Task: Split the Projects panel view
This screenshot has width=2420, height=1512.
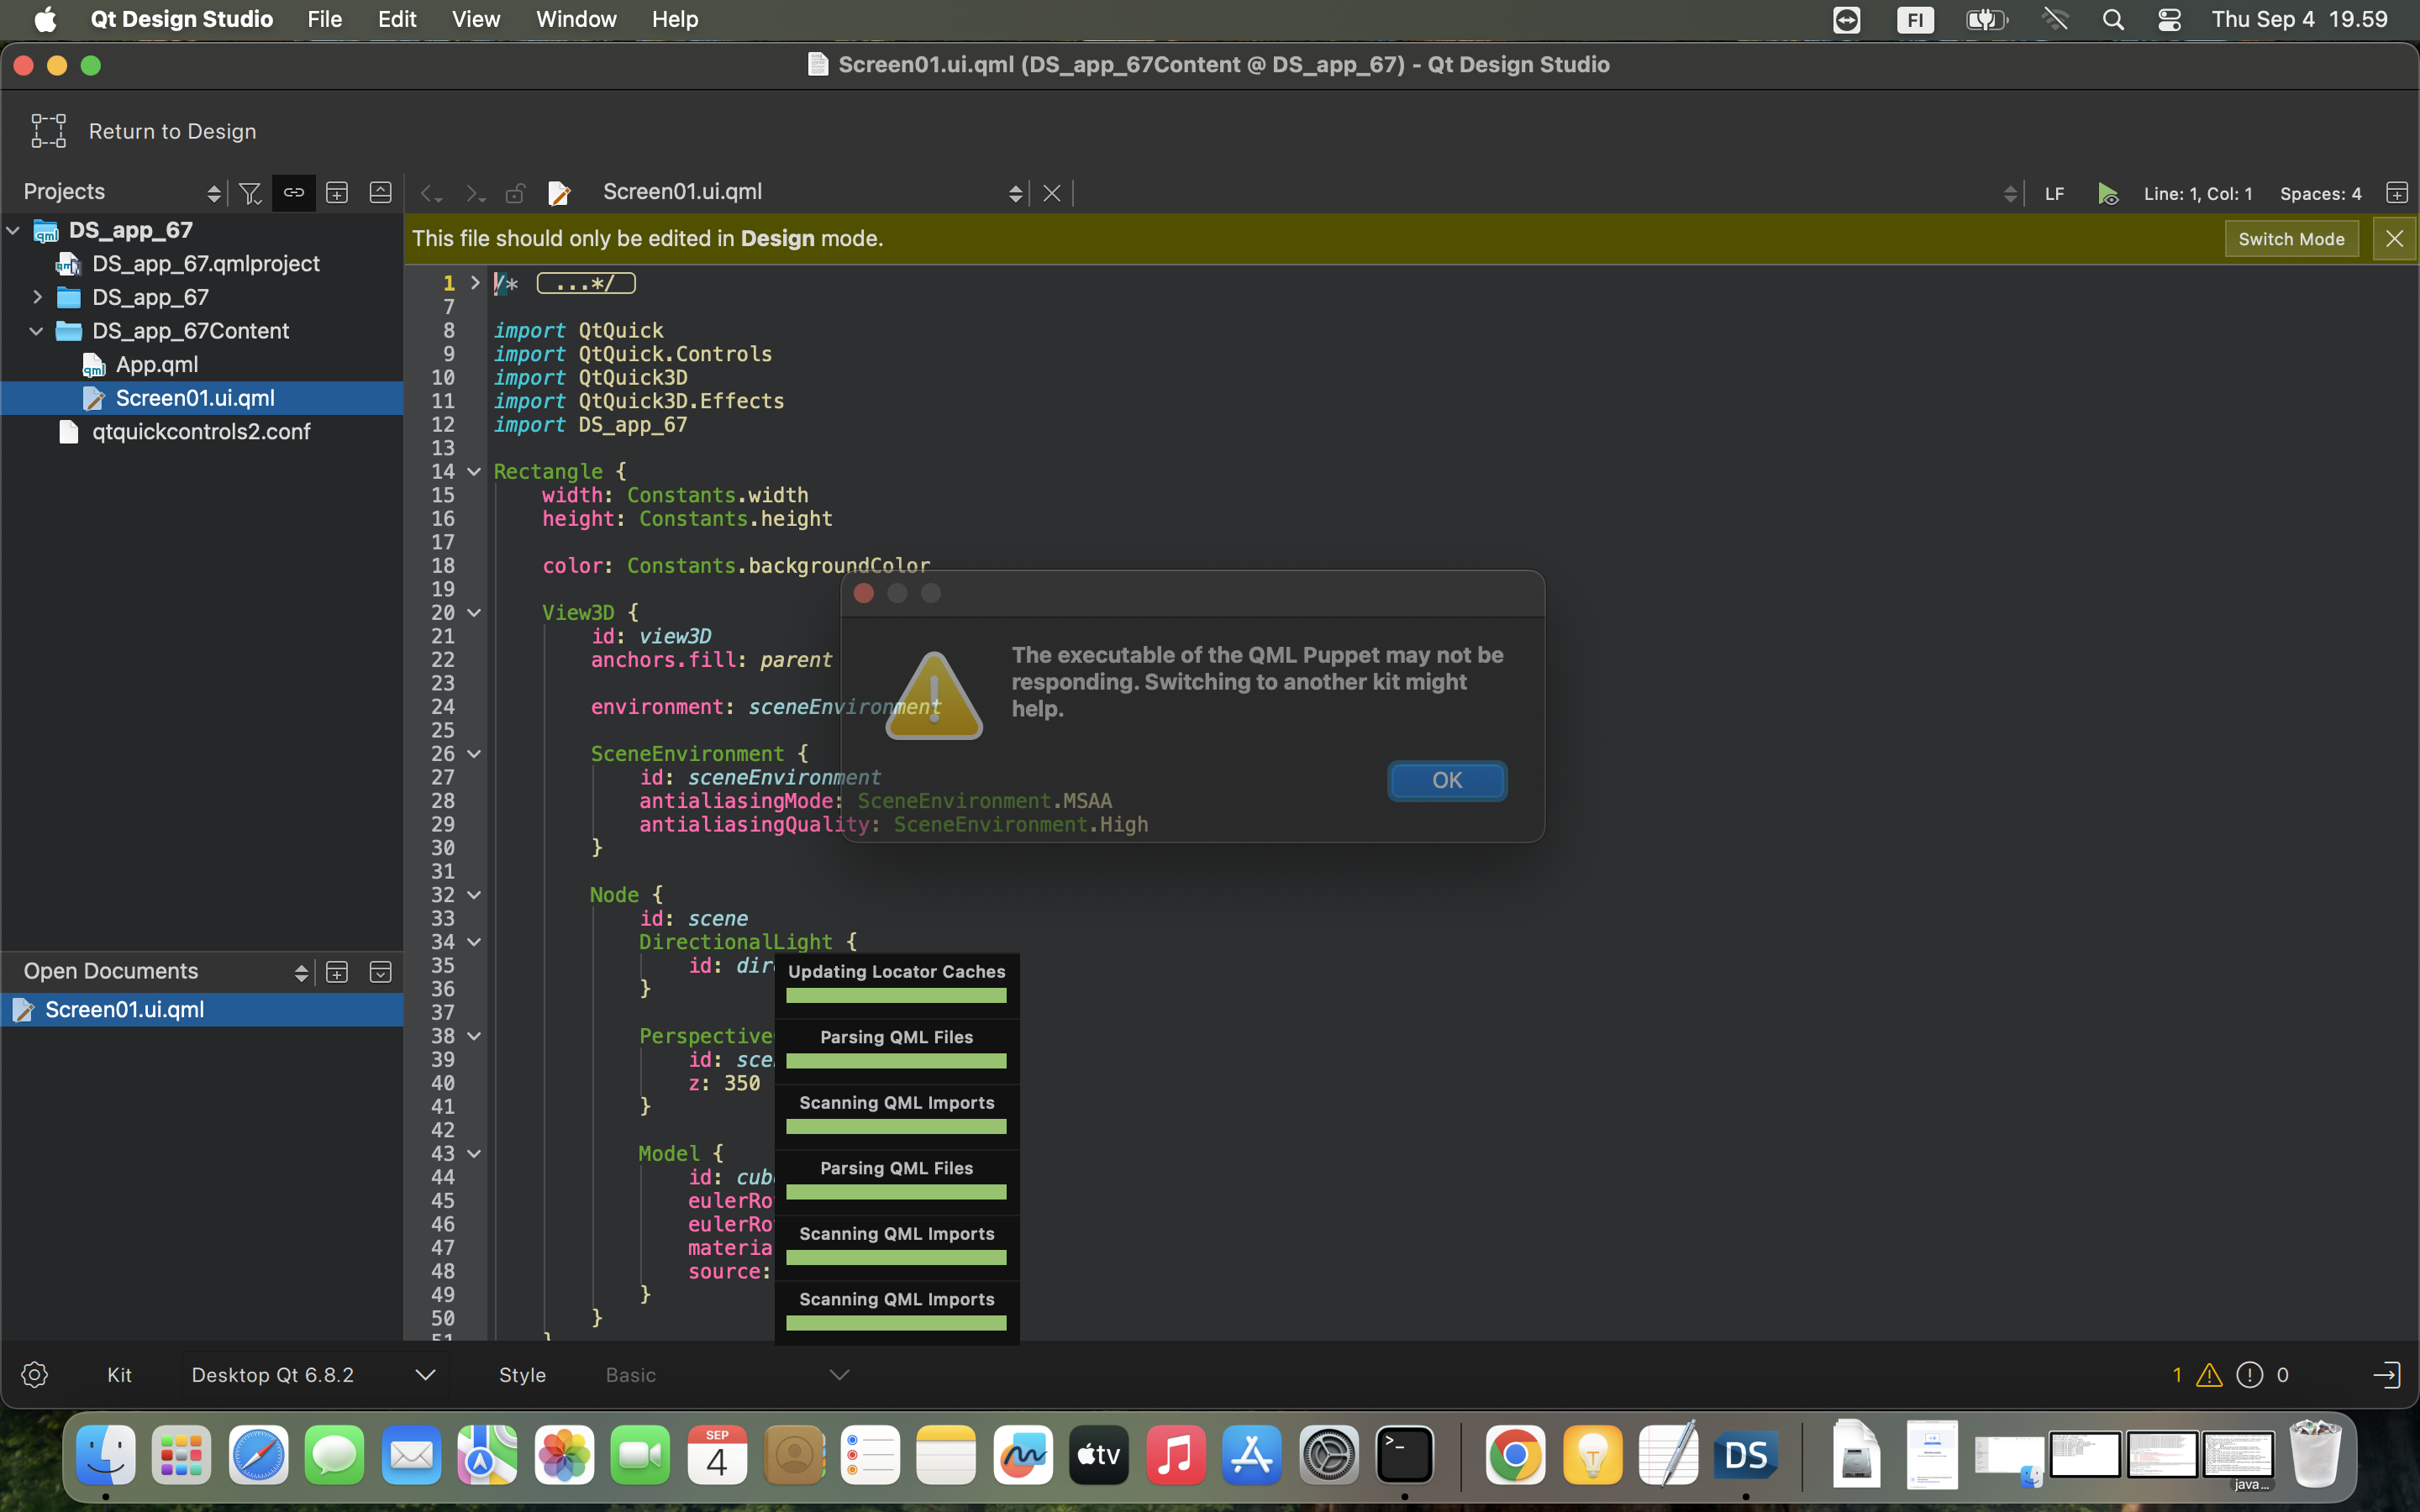Action: [x=337, y=193]
